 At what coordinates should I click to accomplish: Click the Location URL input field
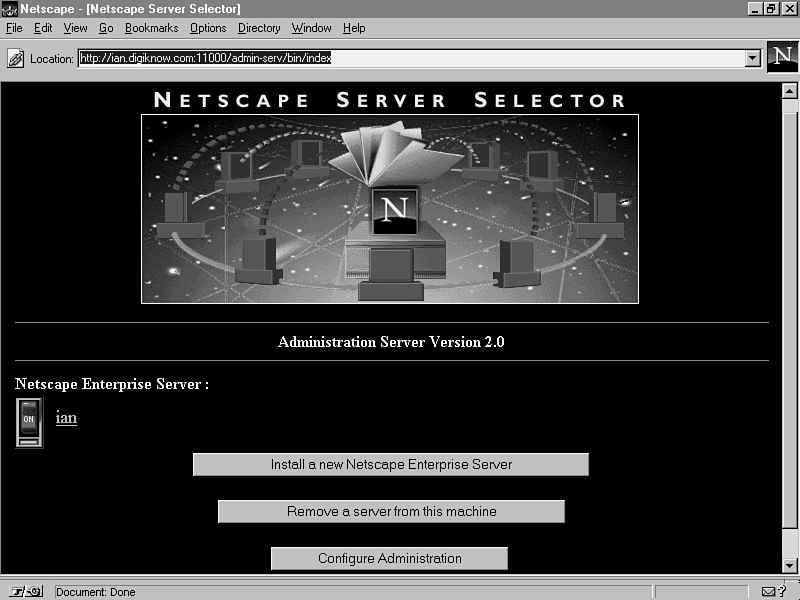click(x=411, y=58)
